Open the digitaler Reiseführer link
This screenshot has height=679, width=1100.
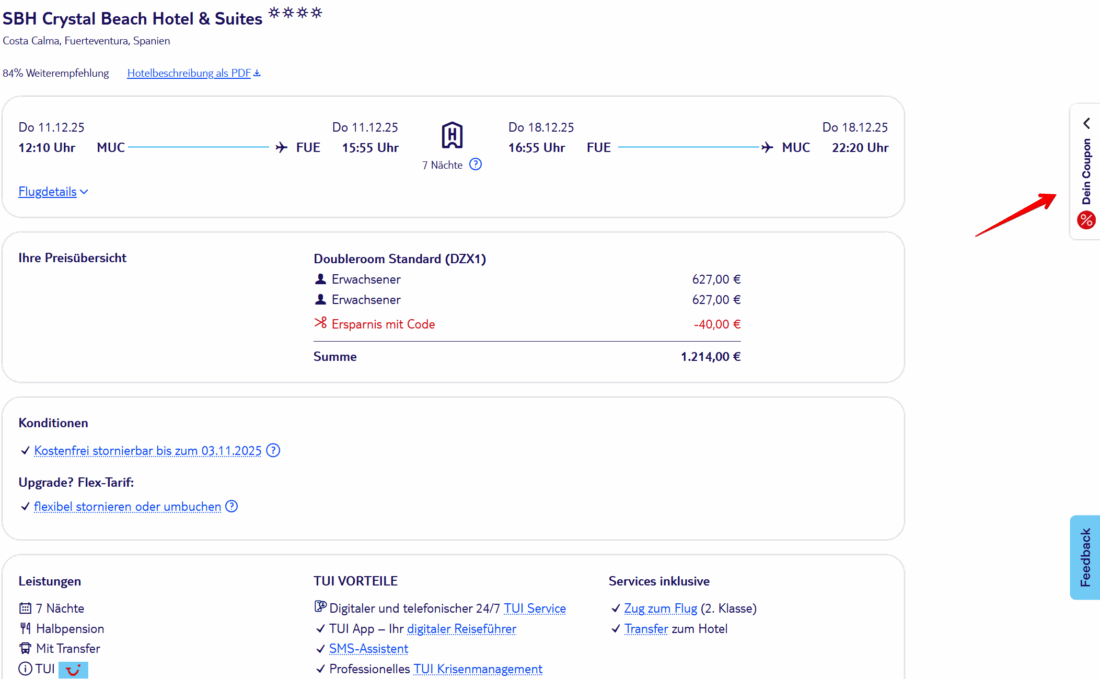[x=461, y=629]
